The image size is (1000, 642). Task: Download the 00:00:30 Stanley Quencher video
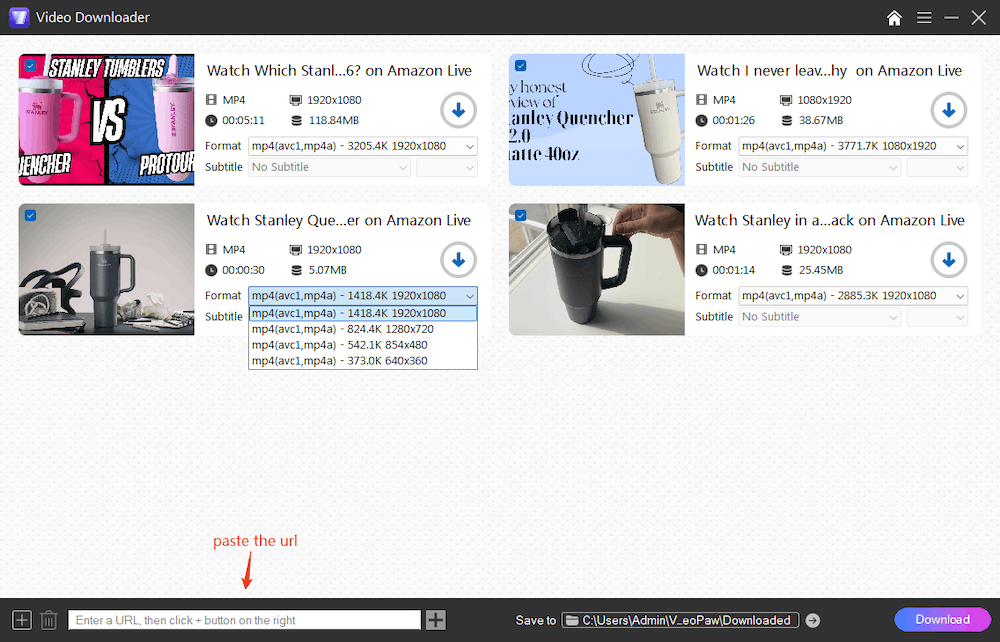[458, 260]
